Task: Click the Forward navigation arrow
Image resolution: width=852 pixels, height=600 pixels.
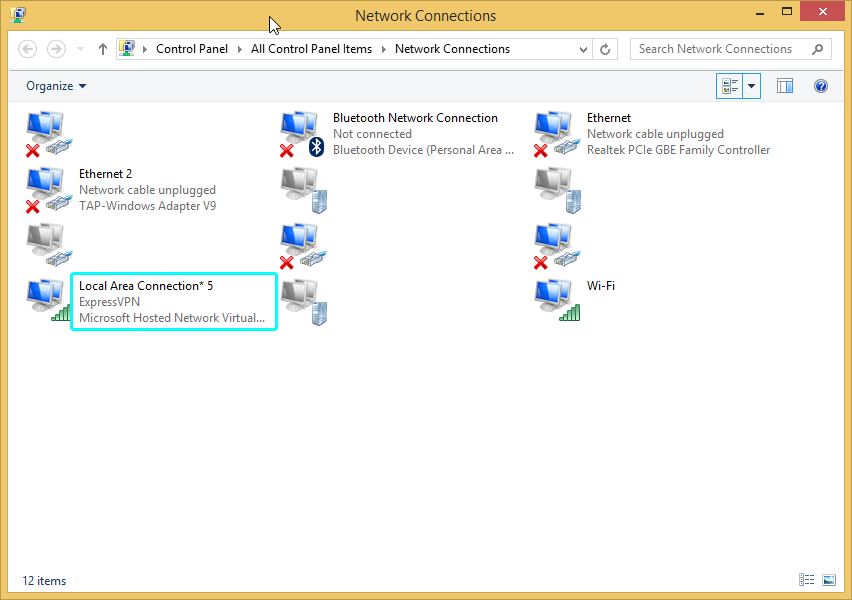Action: (x=56, y=49)
